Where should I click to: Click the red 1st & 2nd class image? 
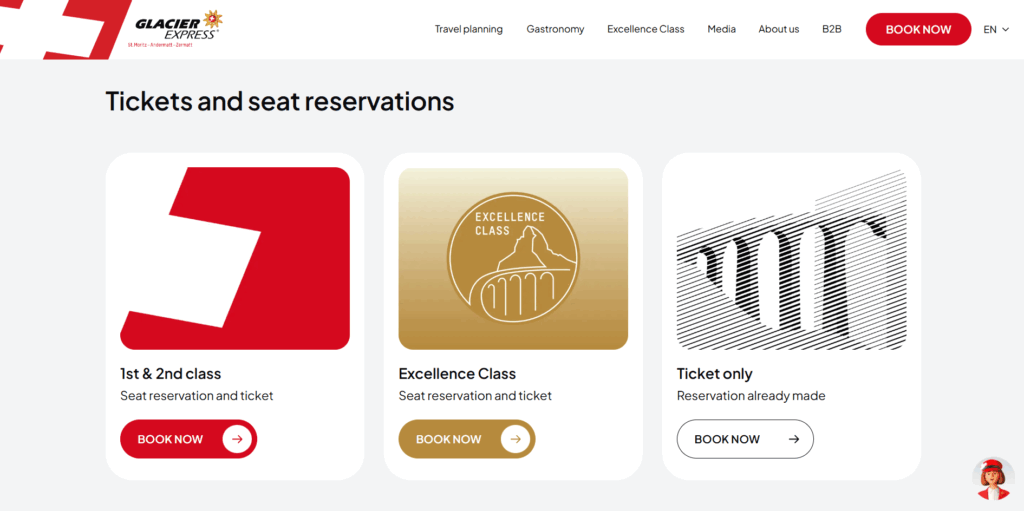point(235,258)
